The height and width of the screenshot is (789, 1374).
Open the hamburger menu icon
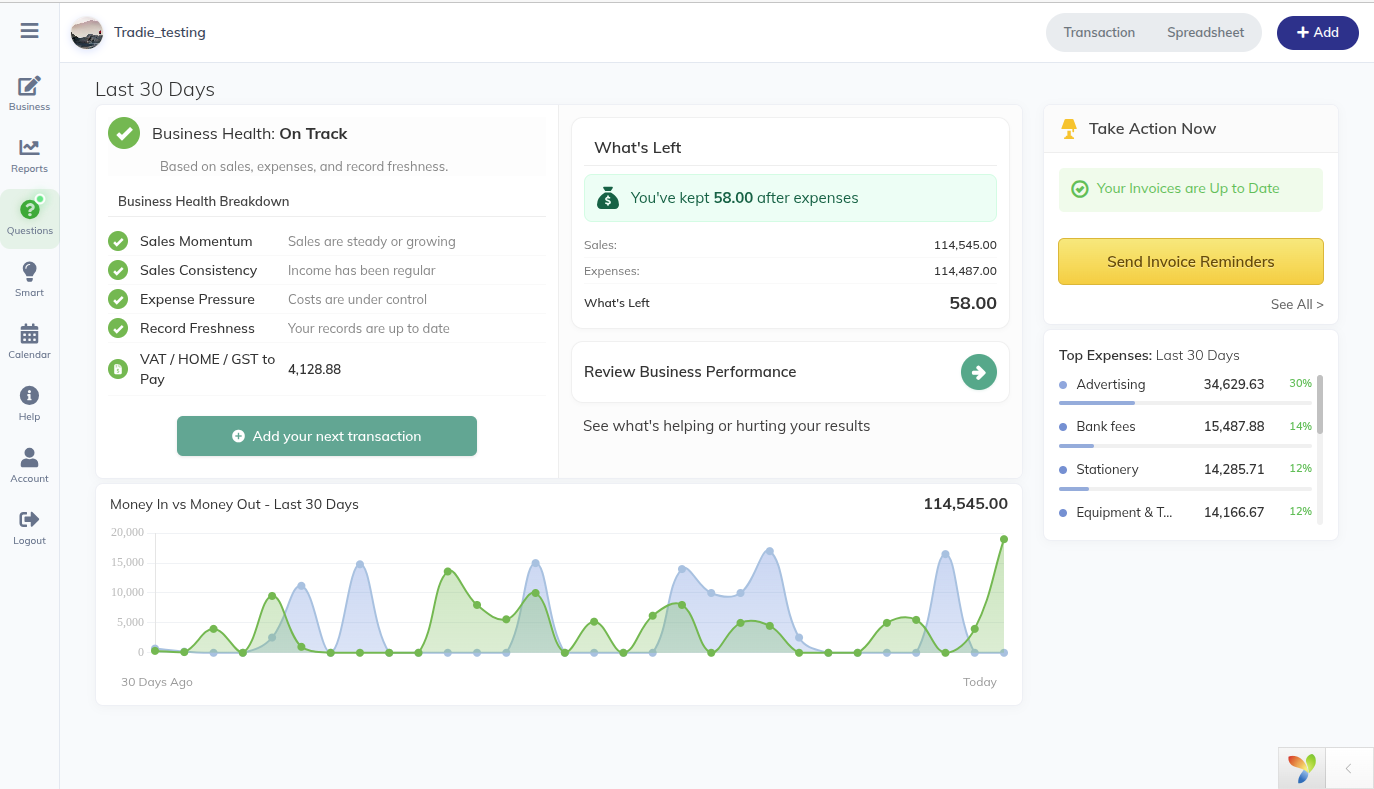pos(29,31)
